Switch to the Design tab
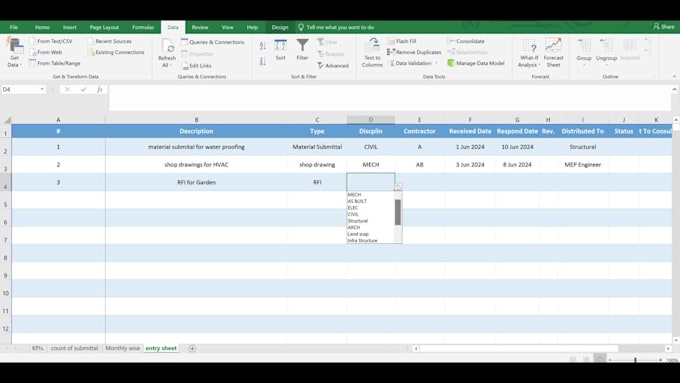Image resolution: width=680 pixels, height=383 pixels. tap(280, 27)
